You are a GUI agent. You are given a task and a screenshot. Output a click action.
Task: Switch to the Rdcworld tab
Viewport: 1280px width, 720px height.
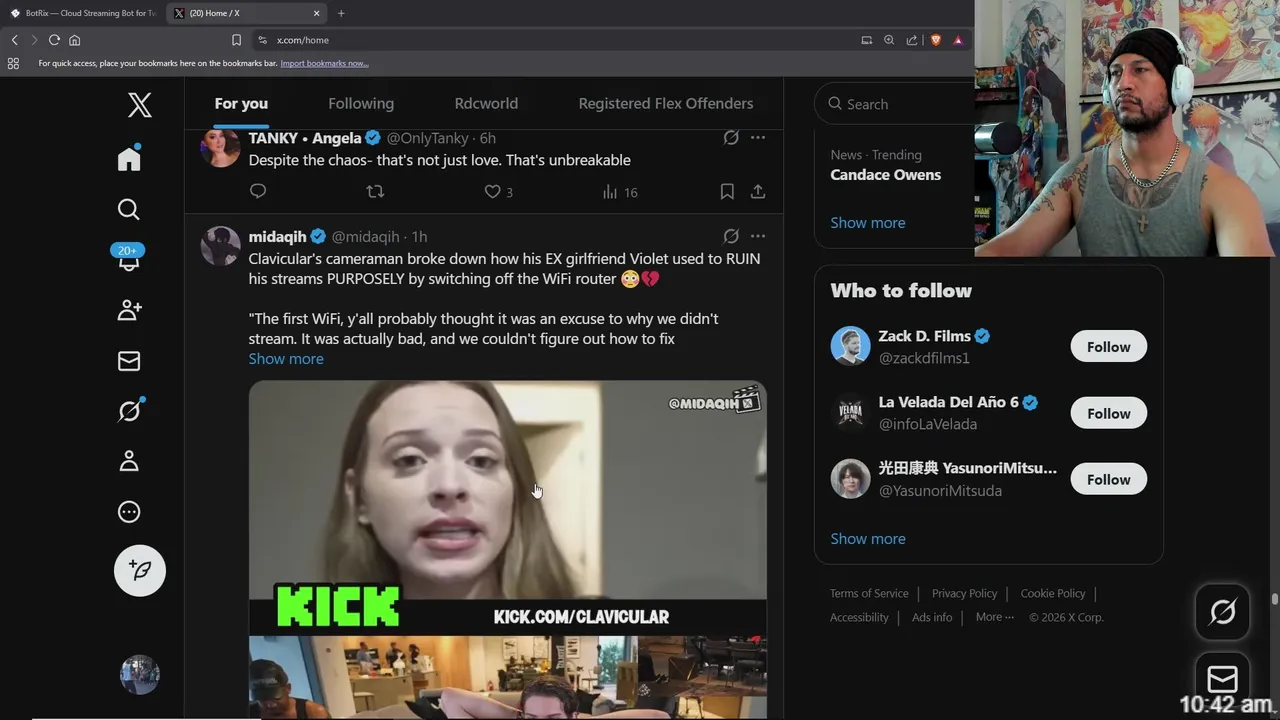486,103
